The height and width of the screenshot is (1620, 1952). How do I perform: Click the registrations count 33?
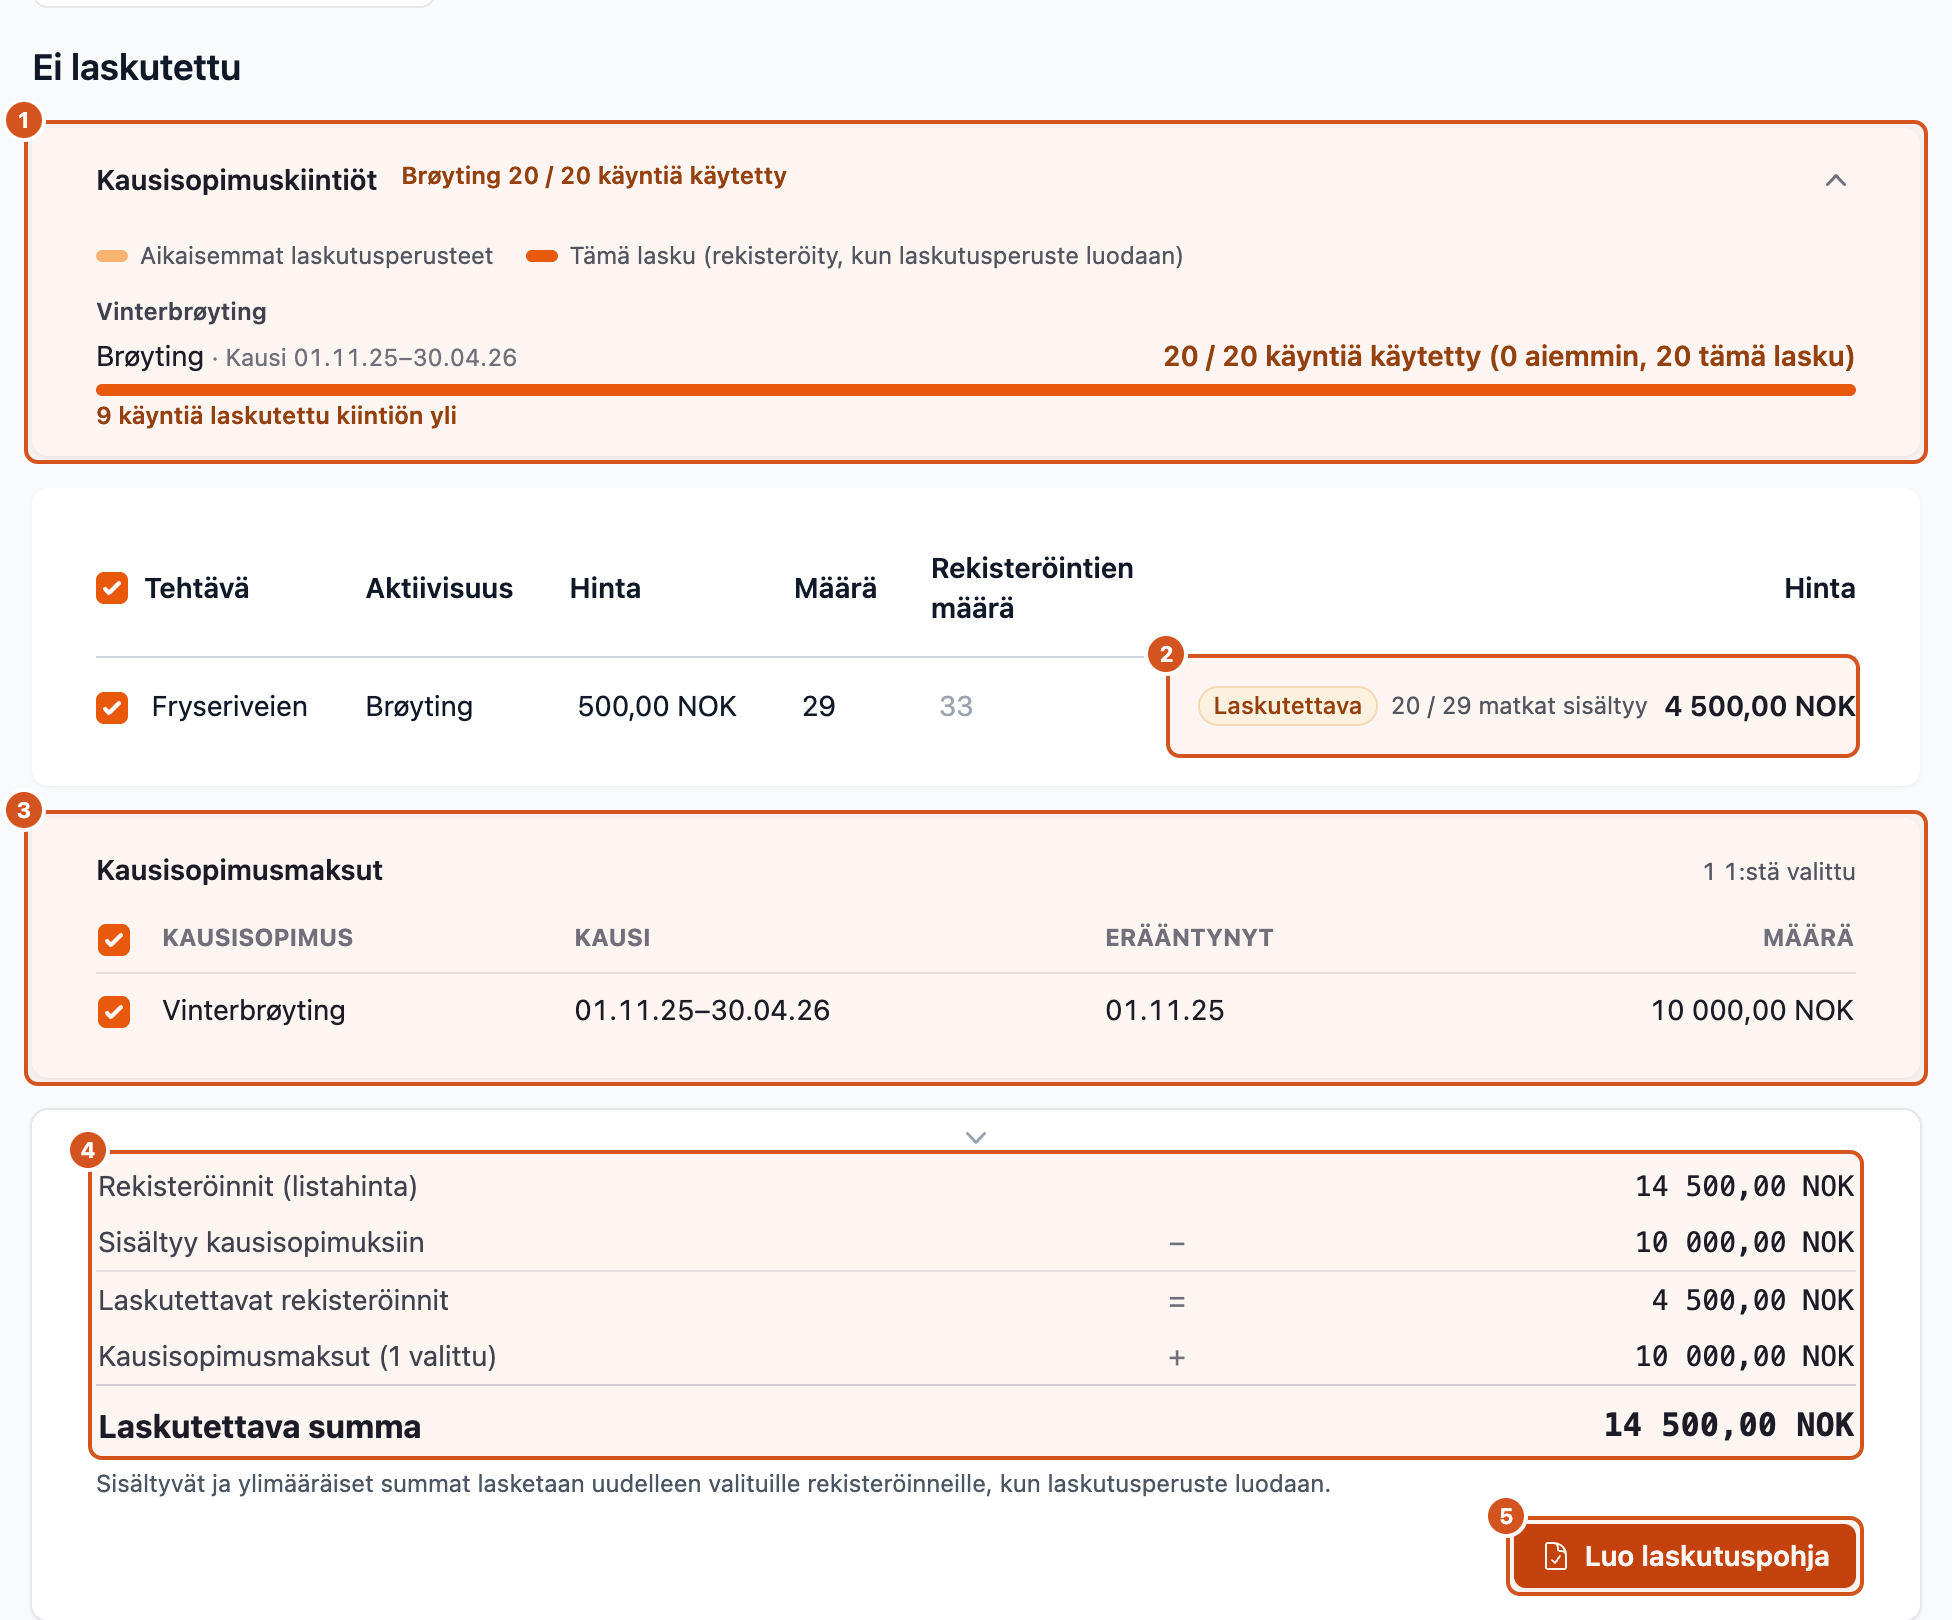coord(956,706)
